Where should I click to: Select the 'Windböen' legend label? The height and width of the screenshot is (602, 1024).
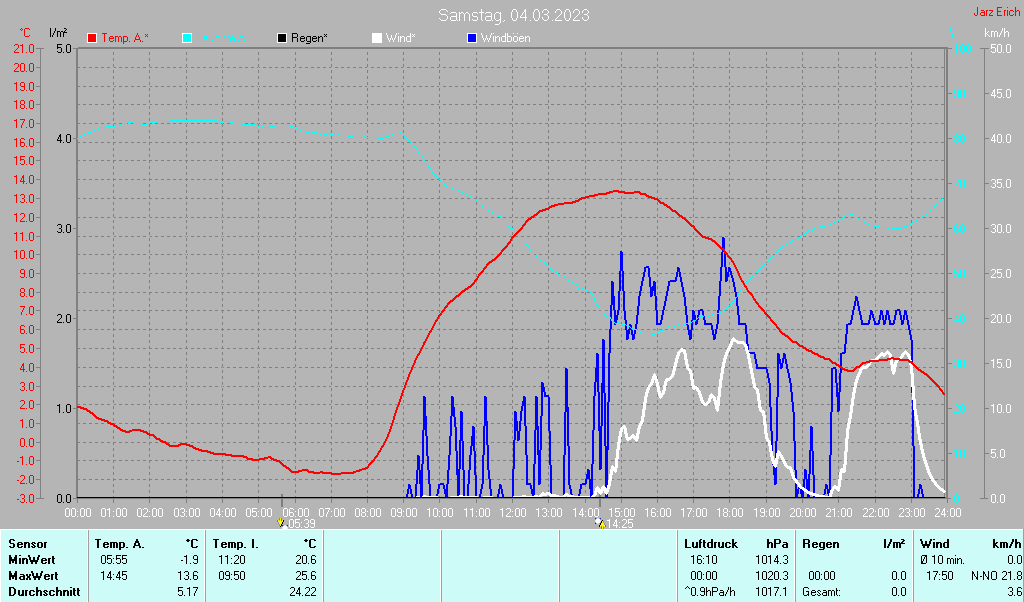coord(505,39)
